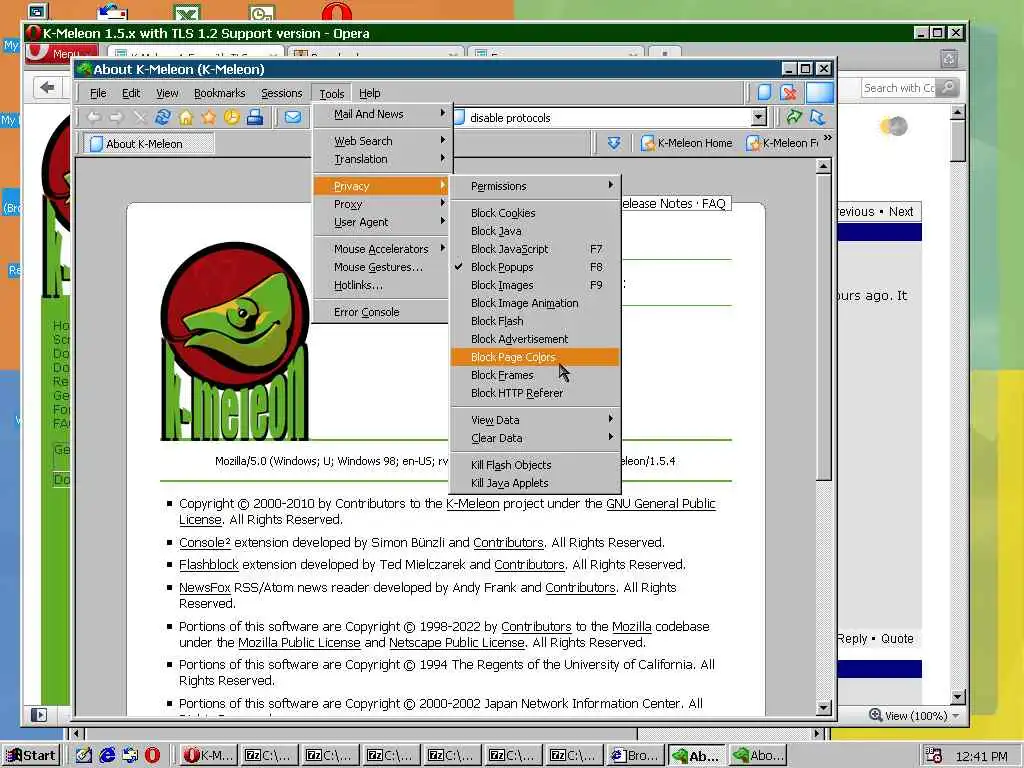Click Opera View (100%) zoom control
This screenshot has height=768, width=1024.
point(914,716)
